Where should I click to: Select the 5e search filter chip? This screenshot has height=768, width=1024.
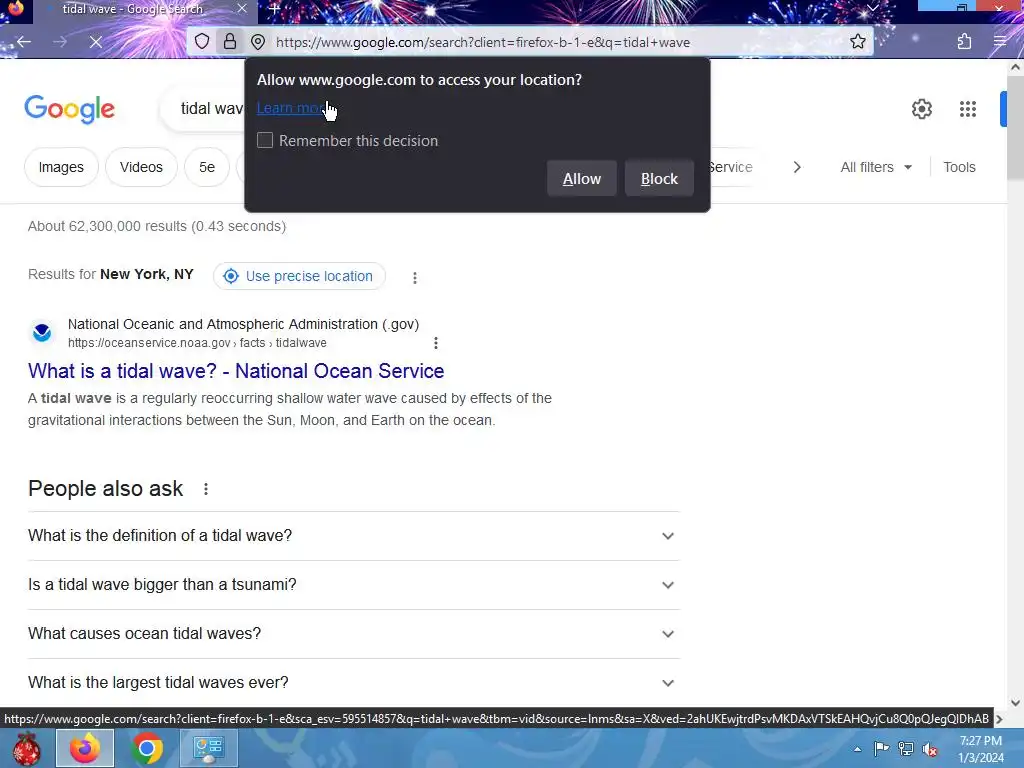[207, 167]
